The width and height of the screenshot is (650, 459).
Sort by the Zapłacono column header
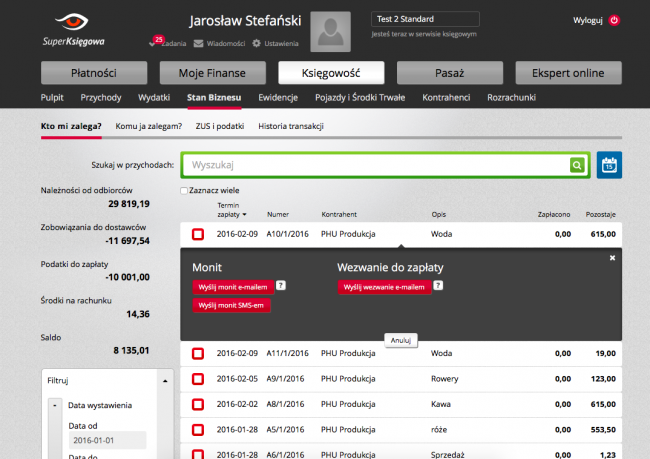tap(554, 214)
